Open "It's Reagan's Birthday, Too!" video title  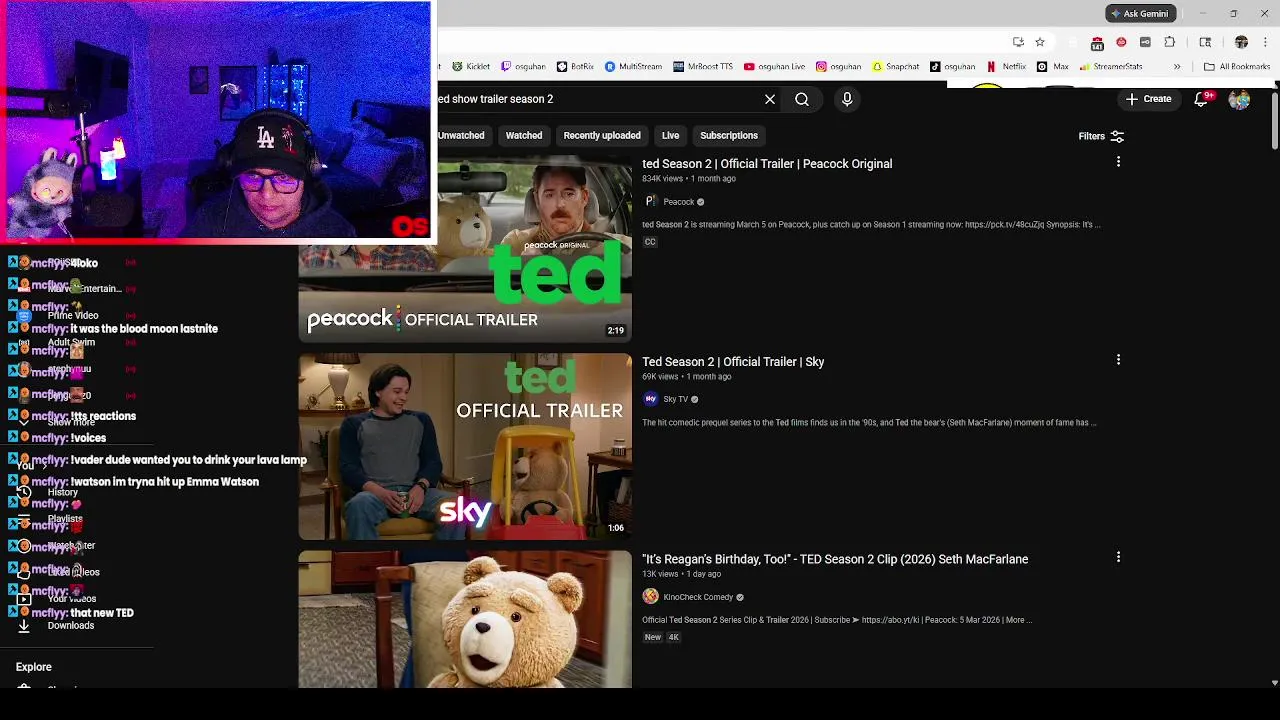(835, 559)
